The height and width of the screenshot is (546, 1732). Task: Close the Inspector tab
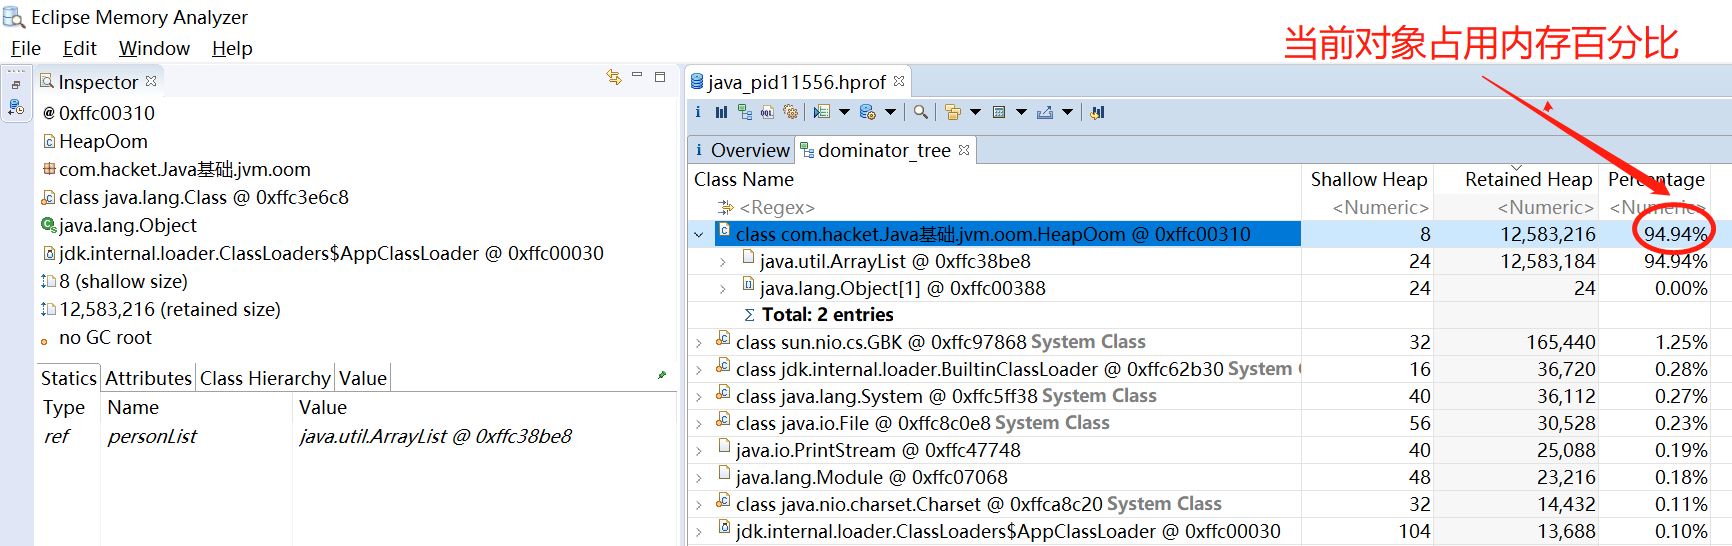point(151,81)
